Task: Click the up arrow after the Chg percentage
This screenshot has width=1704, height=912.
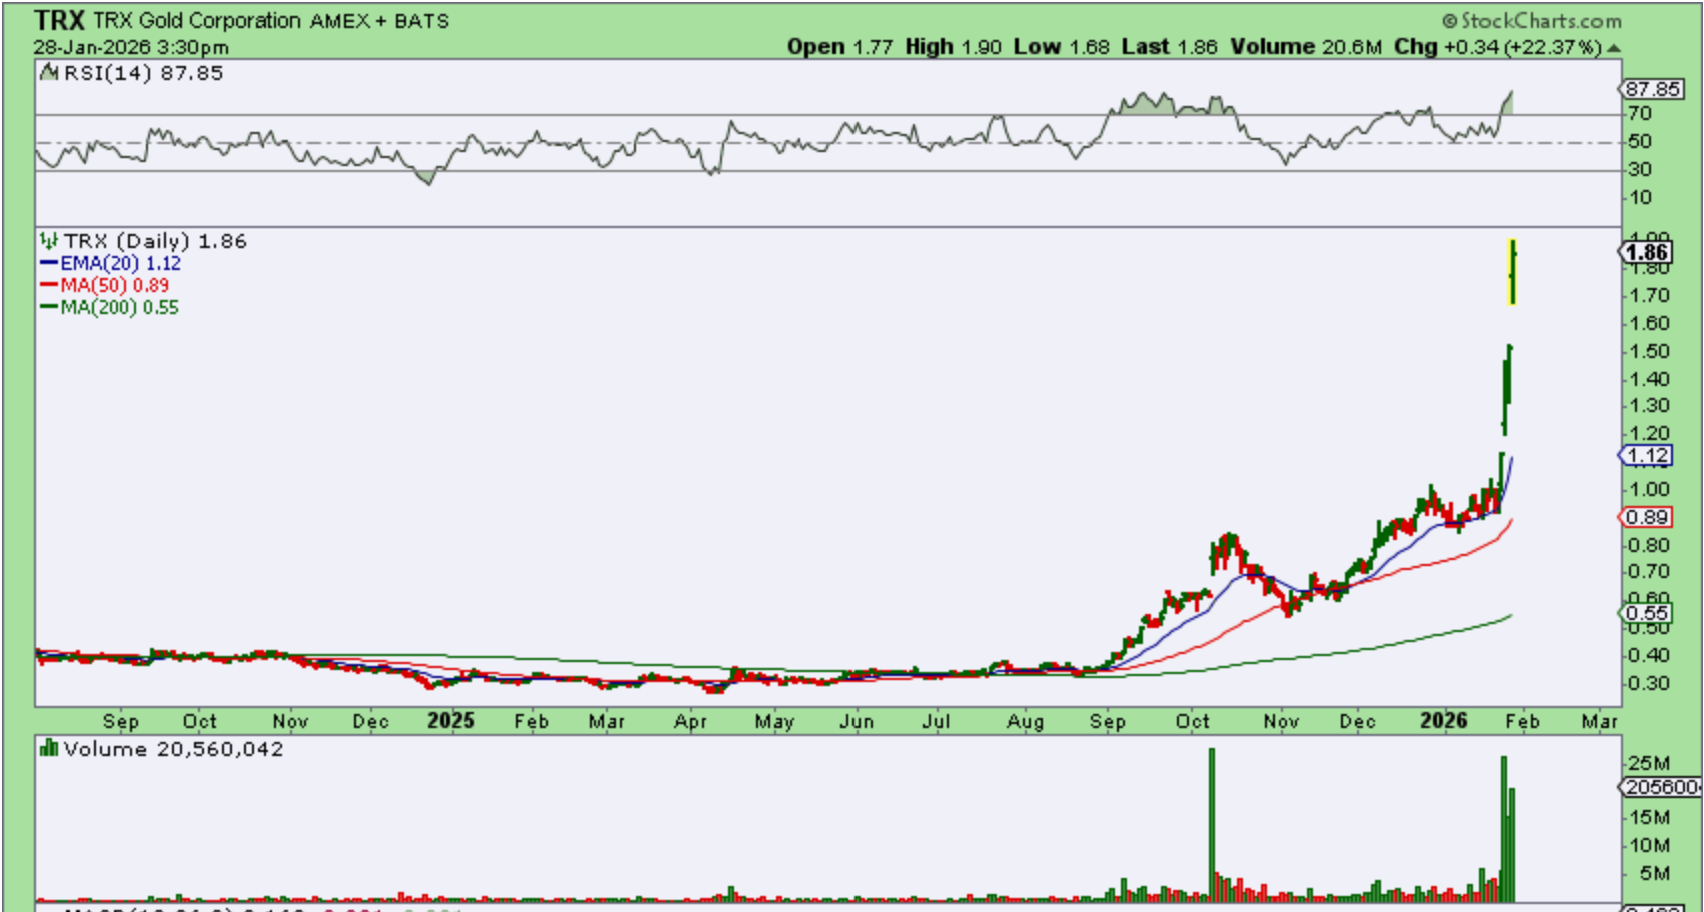Action: click(x=1613, y=48)
